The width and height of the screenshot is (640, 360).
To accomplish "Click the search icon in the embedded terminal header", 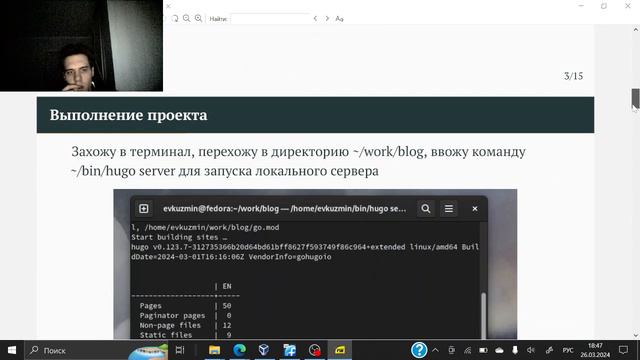I will pyautogui.click(x=426, y=209).
